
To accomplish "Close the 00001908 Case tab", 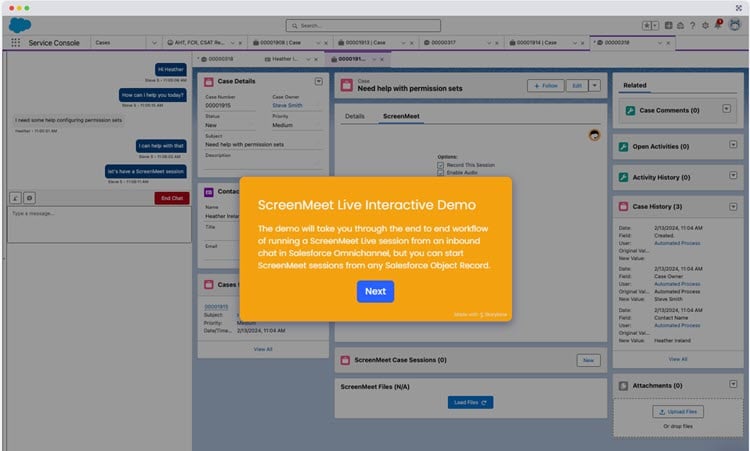I will coord(326,43).
